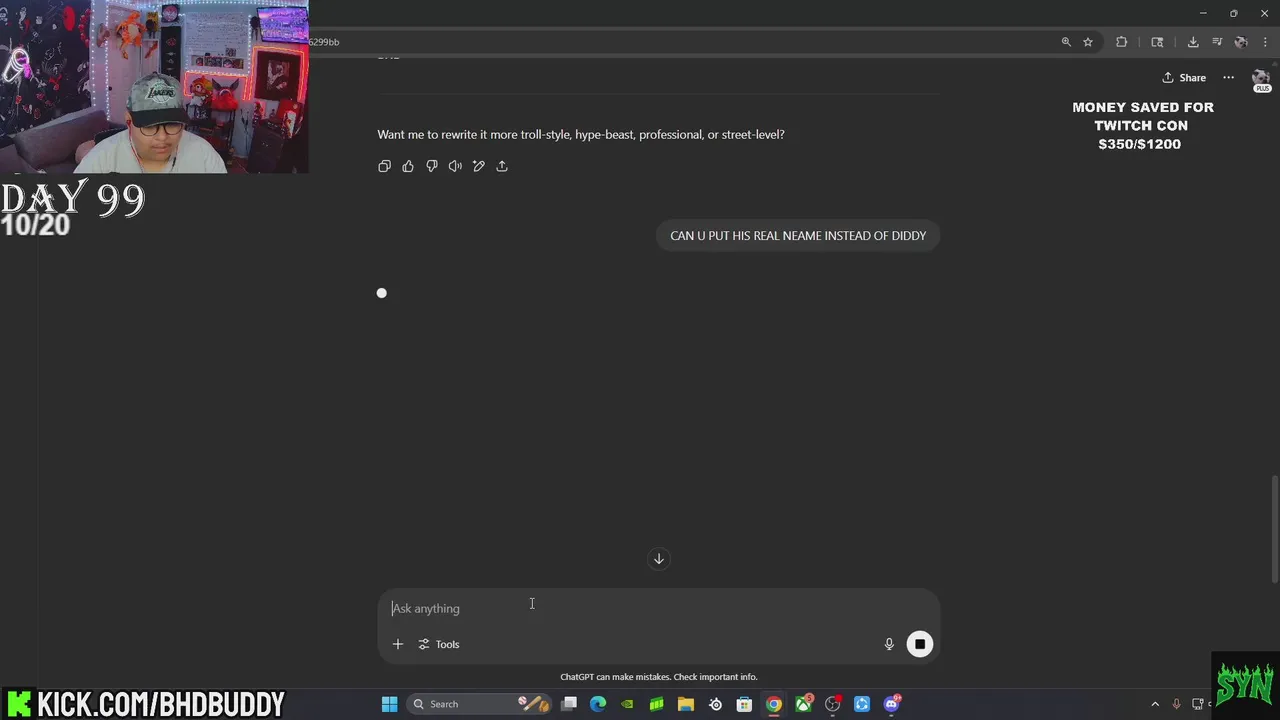Click the Ask anything input field
1280x720 pixels.
658,608
